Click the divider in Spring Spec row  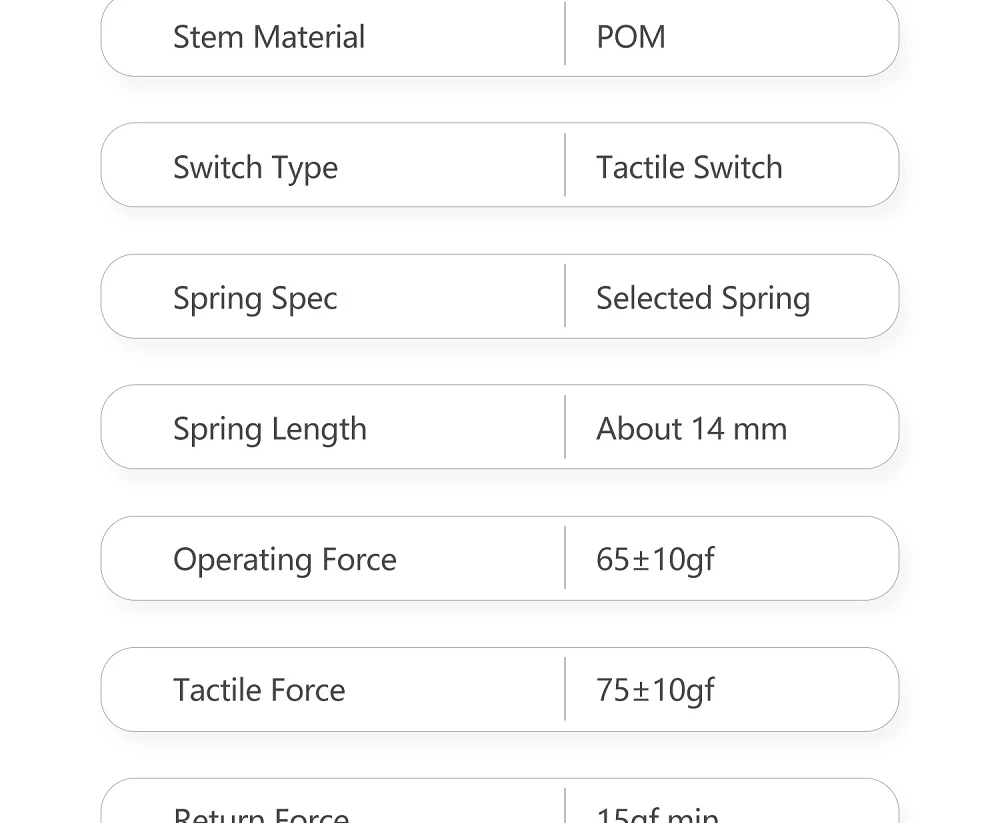click(x=565, y=296)
